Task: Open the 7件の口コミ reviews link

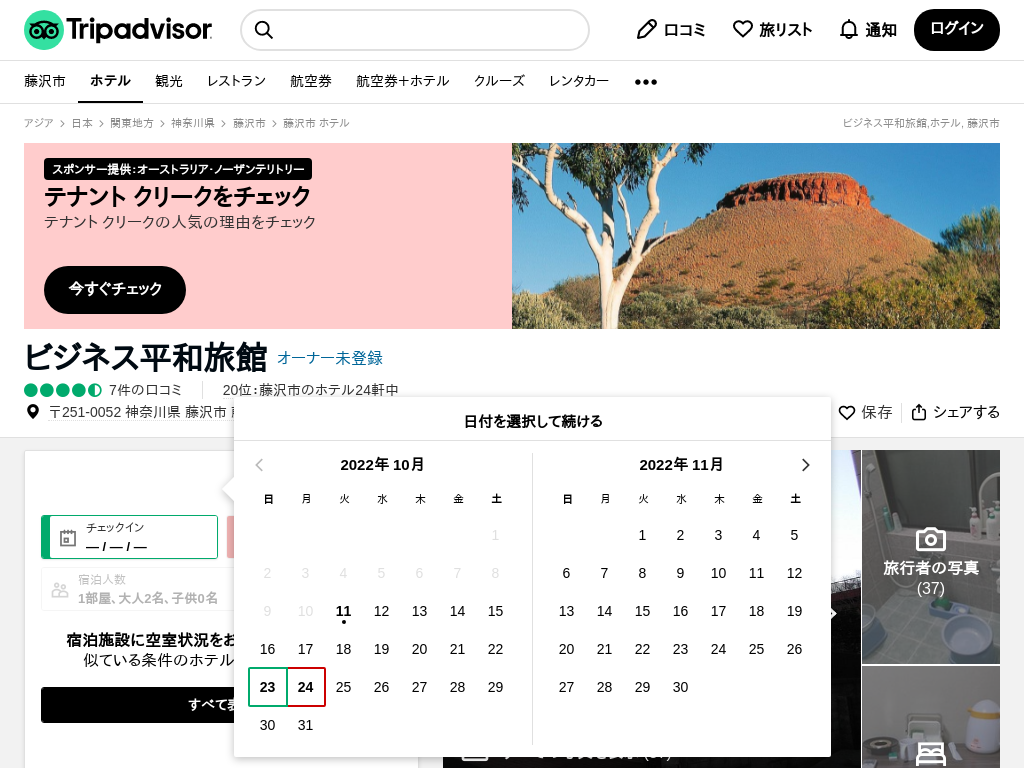Action: (145, 390)
